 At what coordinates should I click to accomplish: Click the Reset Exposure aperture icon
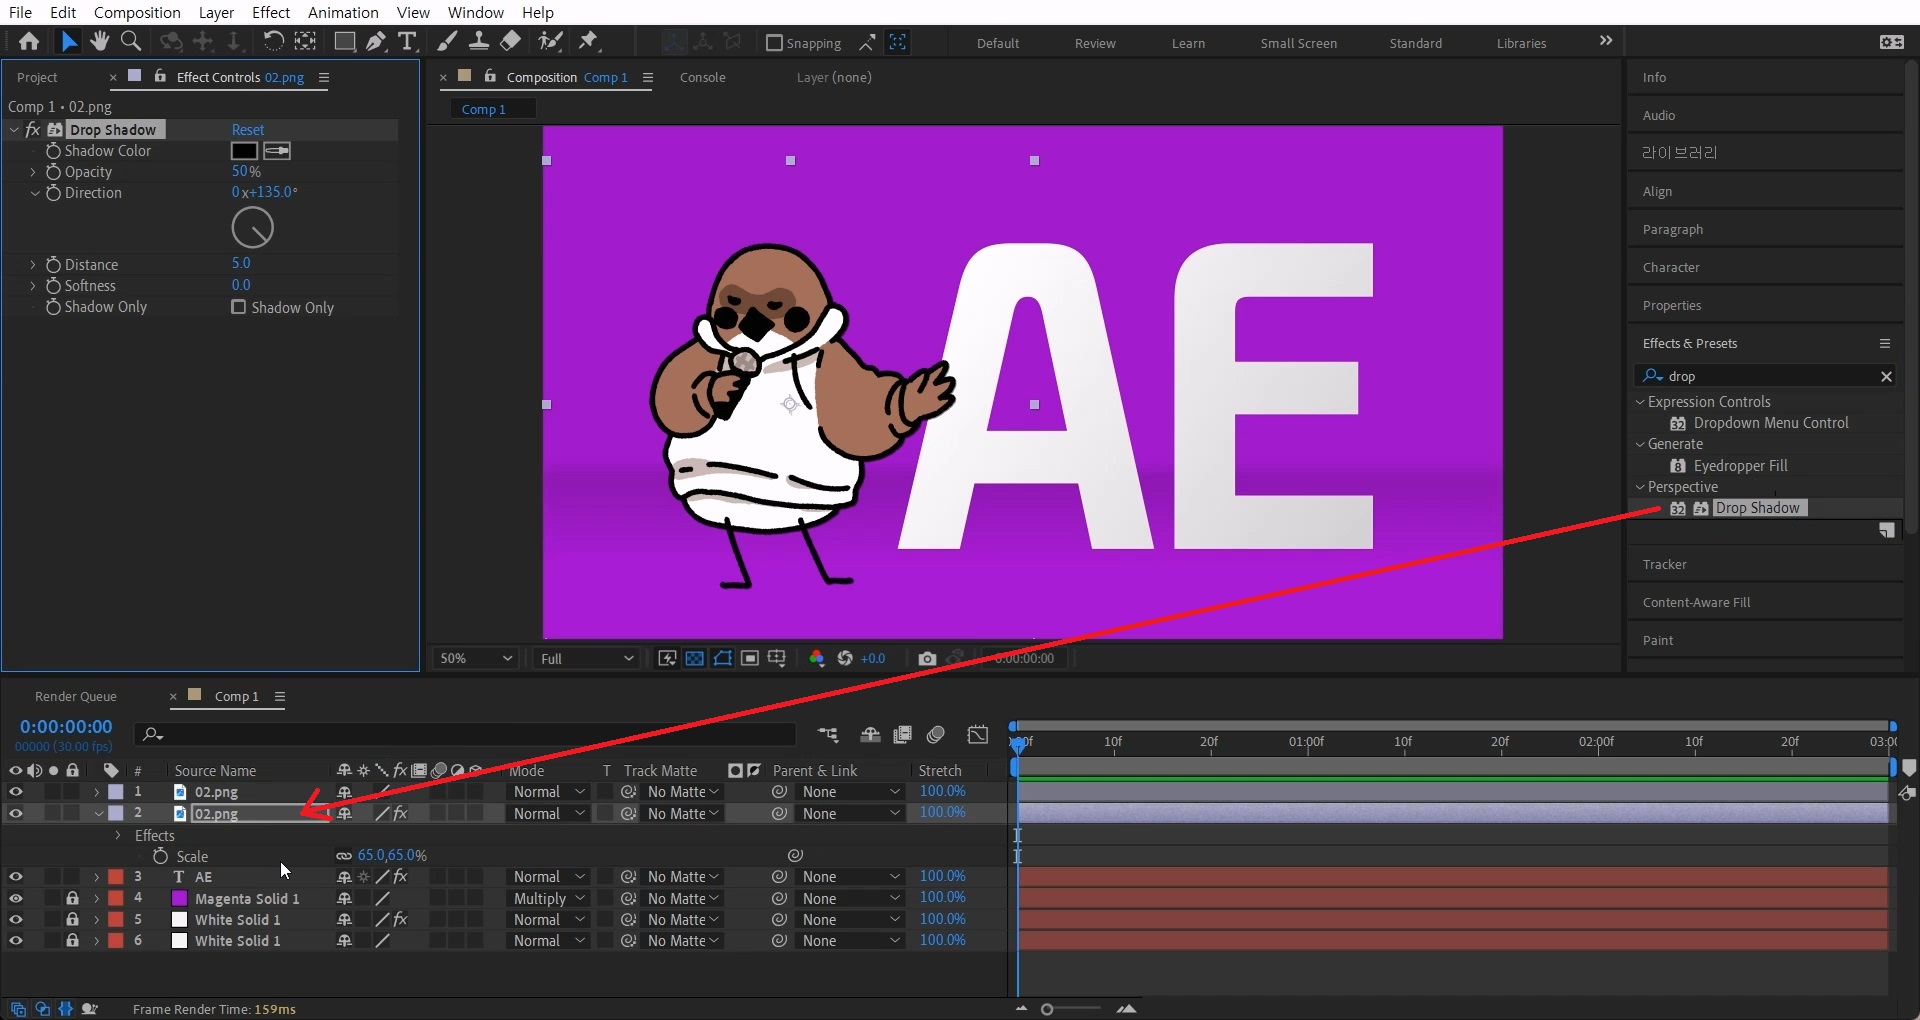coord(845,658)
